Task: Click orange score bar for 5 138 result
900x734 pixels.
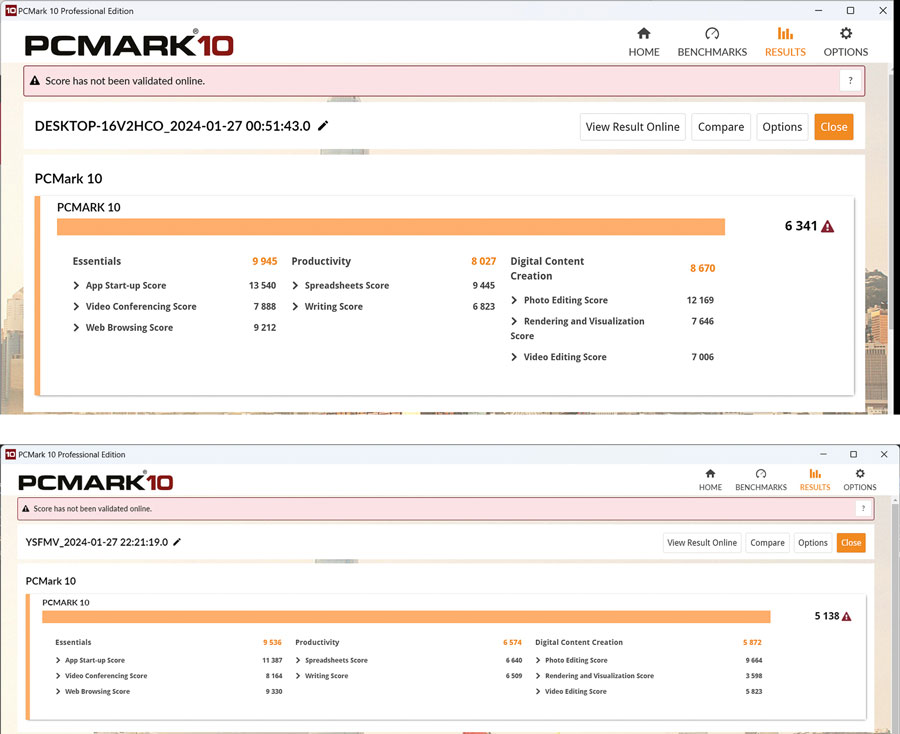Action: [x=406, y=617]
